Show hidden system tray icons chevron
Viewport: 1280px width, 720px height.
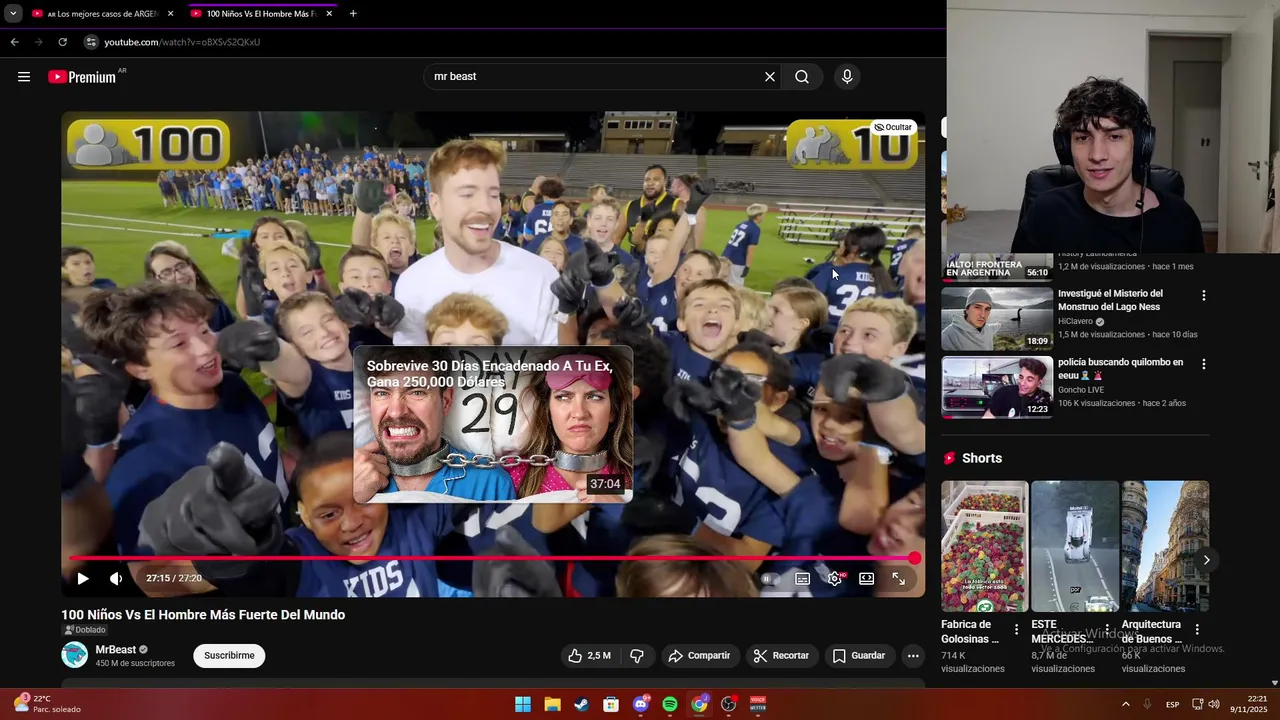tap(1125, 705)
